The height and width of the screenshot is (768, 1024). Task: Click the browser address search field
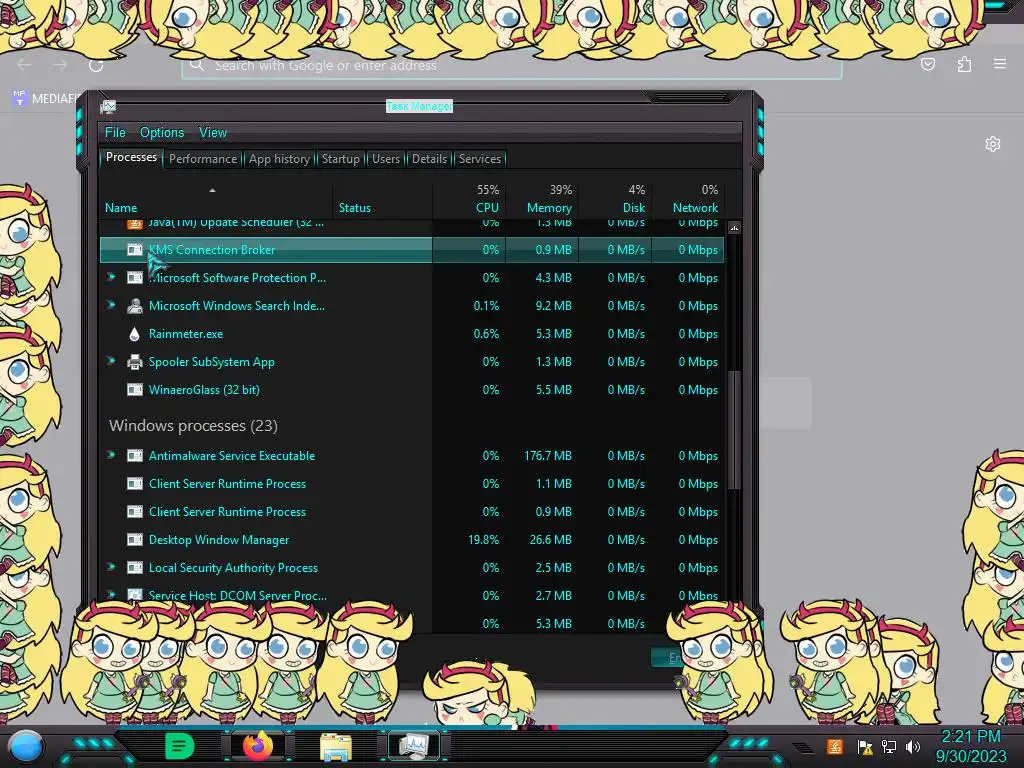(x=511, y=65)
